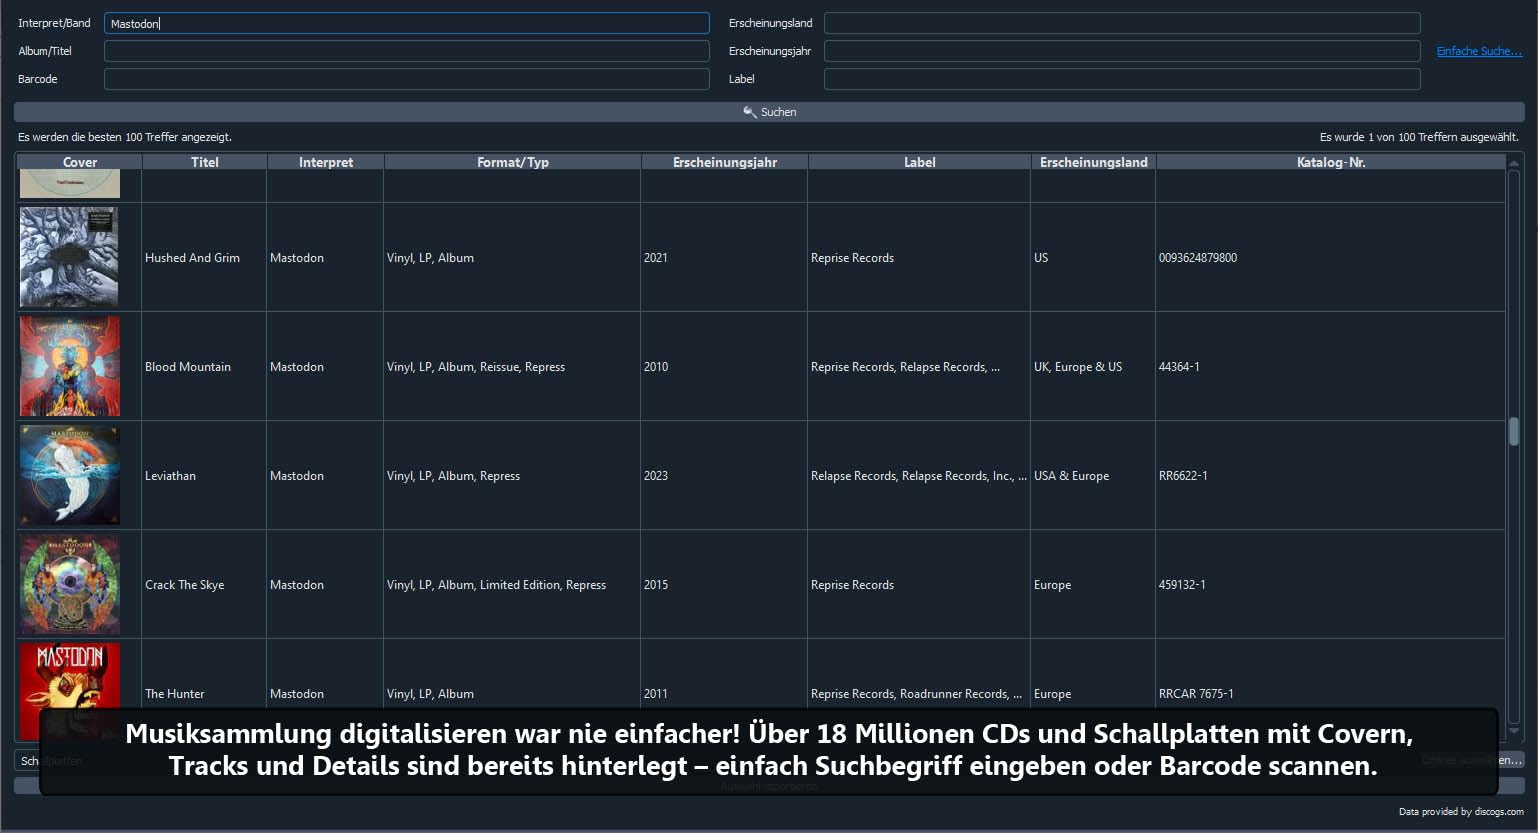Click the Erscheinungsland input field
Image resolution: width=1538 pixels, height=833 pixels.
(x=1122, y=23)
